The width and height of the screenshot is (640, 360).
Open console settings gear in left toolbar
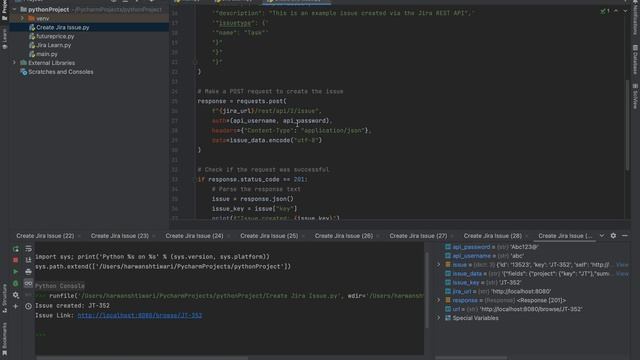[16, 295]
